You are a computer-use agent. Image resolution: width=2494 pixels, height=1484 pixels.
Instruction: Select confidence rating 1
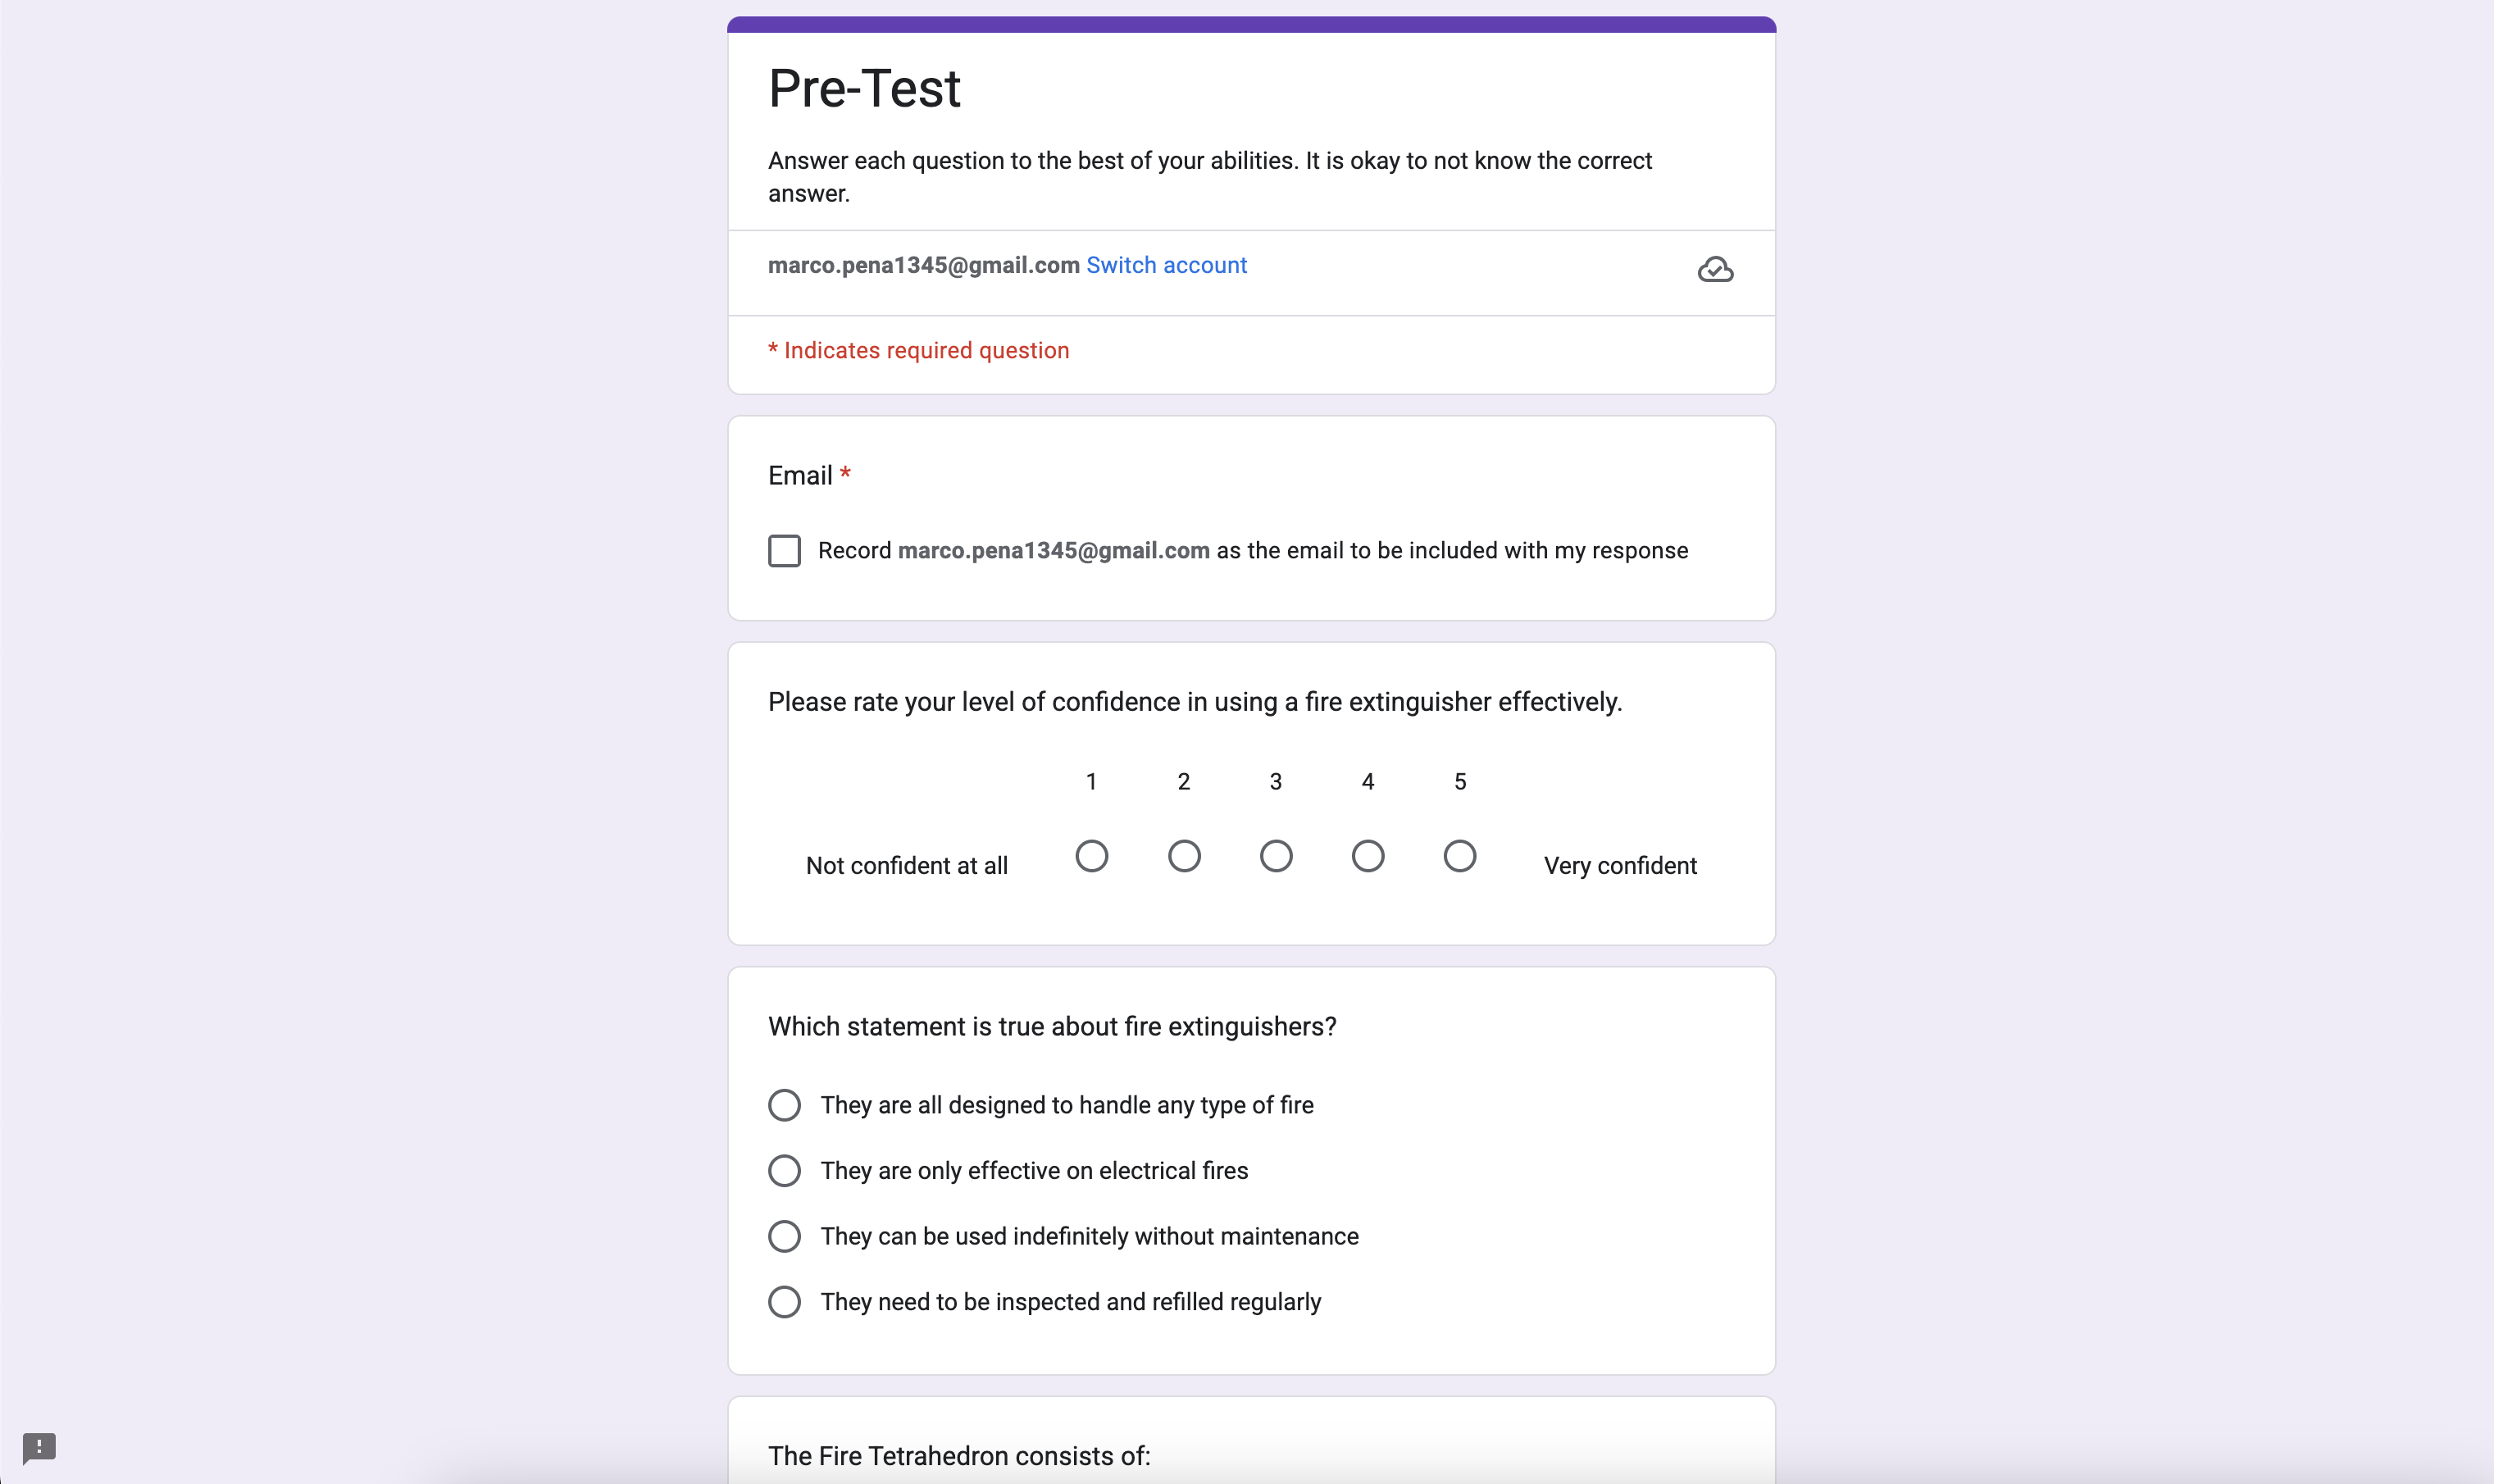coord(1091,856)
